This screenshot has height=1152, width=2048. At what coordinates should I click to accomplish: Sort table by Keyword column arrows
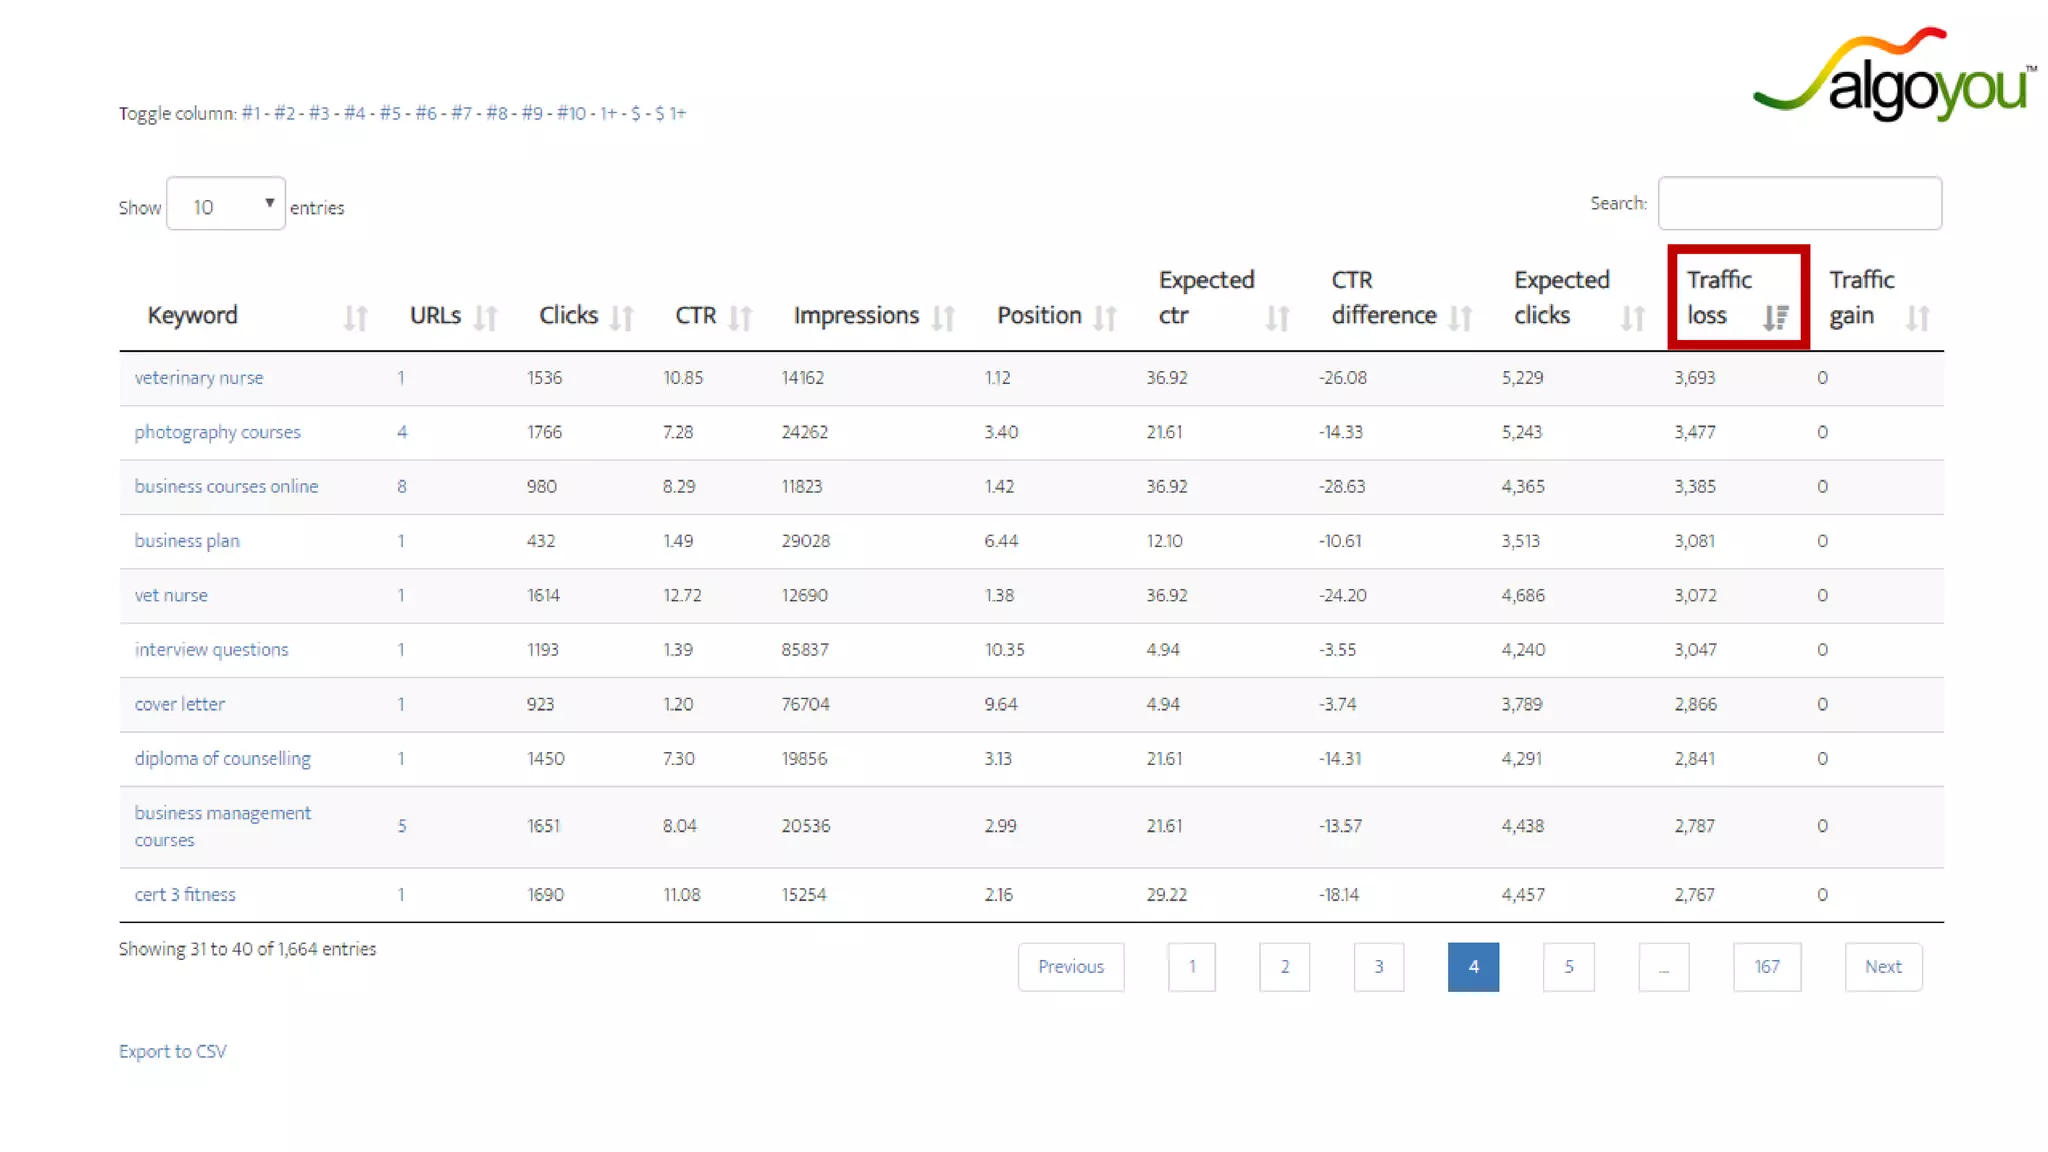click(x=356, y=318)
